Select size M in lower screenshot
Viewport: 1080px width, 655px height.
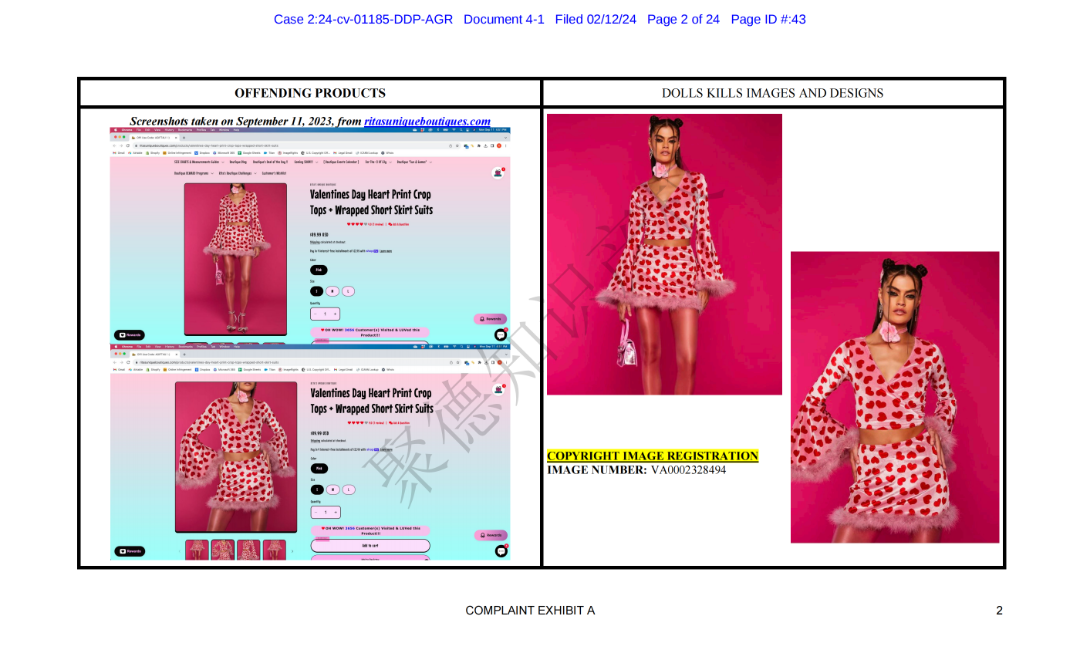pyautogui.click(x=333, y=490)
